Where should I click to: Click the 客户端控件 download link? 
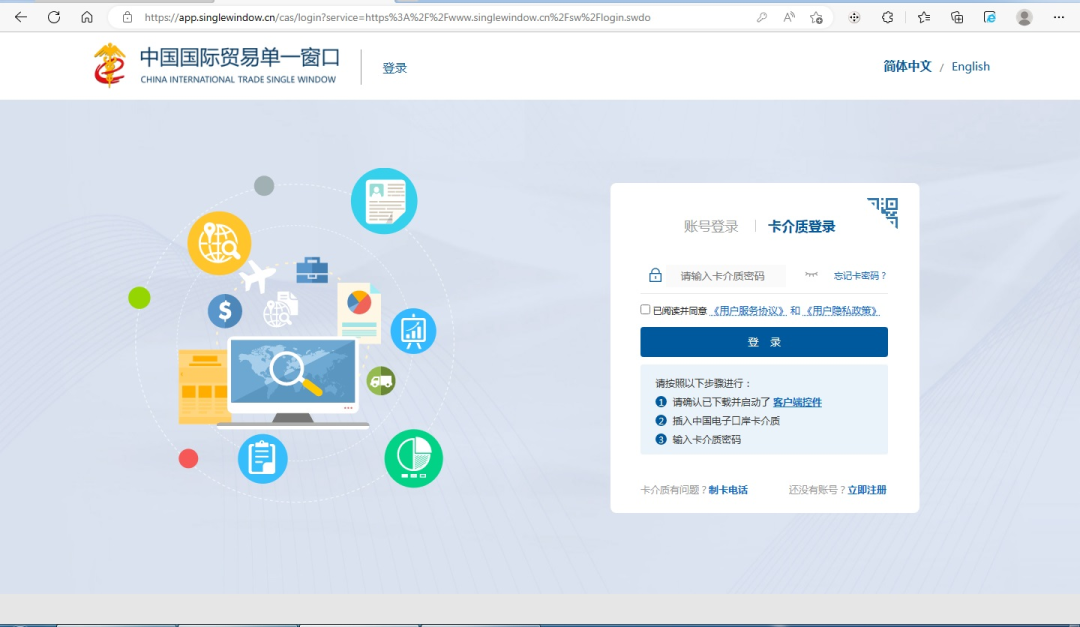coord(797,402)
